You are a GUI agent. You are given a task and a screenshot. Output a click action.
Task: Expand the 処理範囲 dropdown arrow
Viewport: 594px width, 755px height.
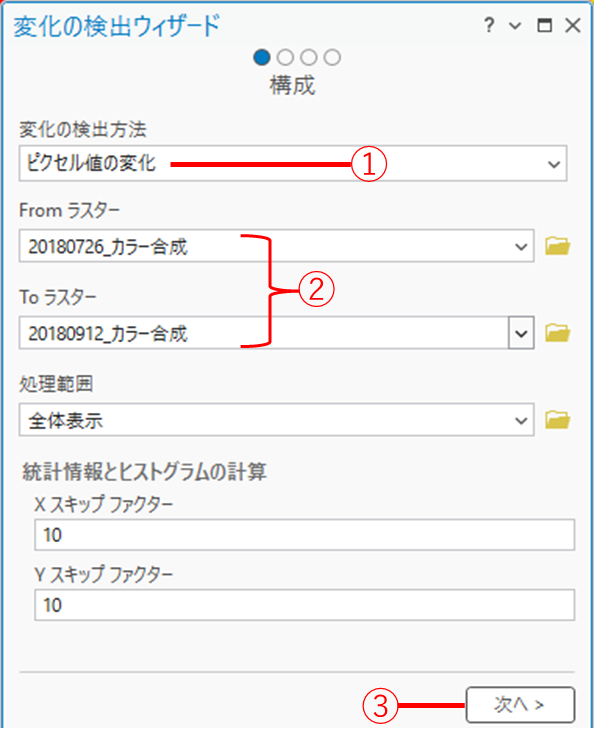(x=521, y=421)
